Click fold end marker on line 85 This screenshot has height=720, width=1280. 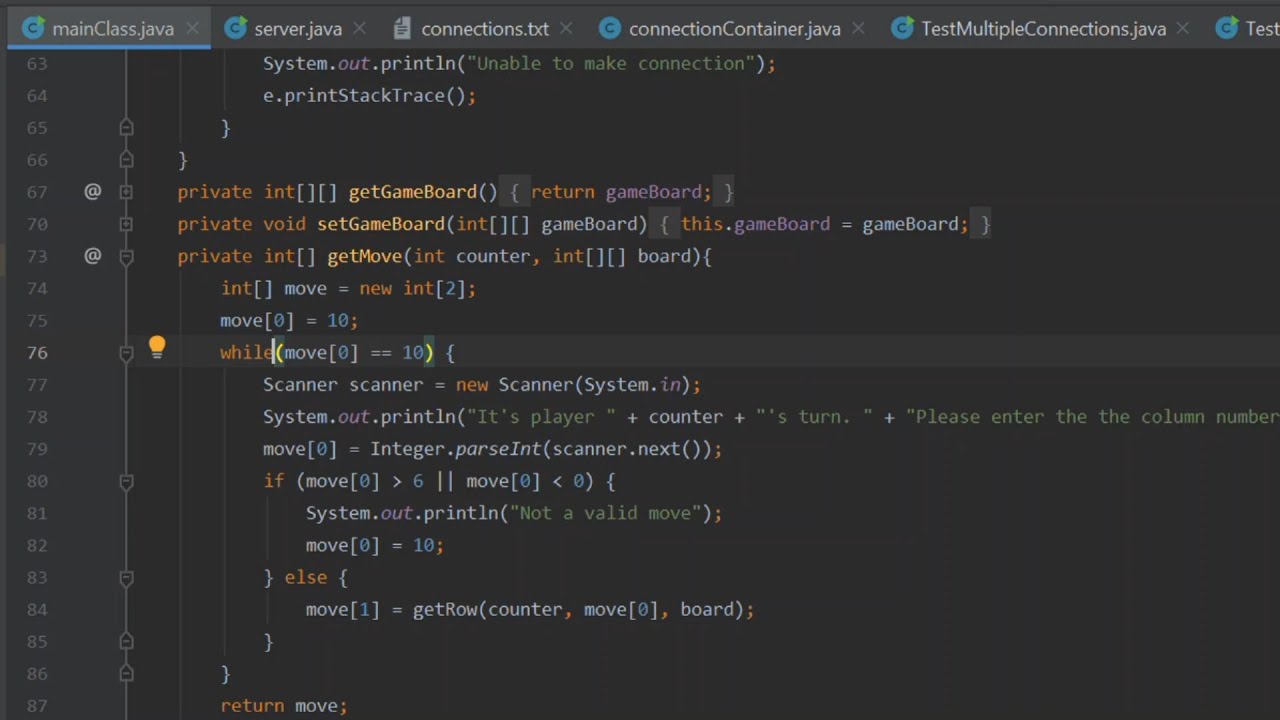click(126, 641)
